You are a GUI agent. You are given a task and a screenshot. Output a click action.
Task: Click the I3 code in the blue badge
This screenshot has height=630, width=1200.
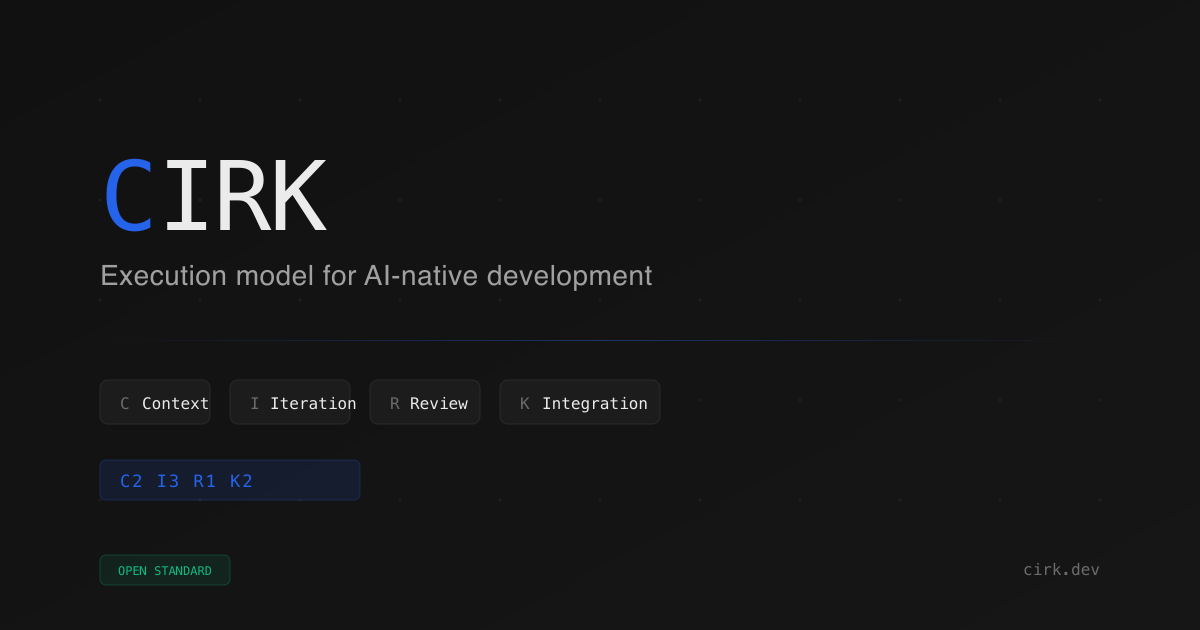tap(168, 481)
